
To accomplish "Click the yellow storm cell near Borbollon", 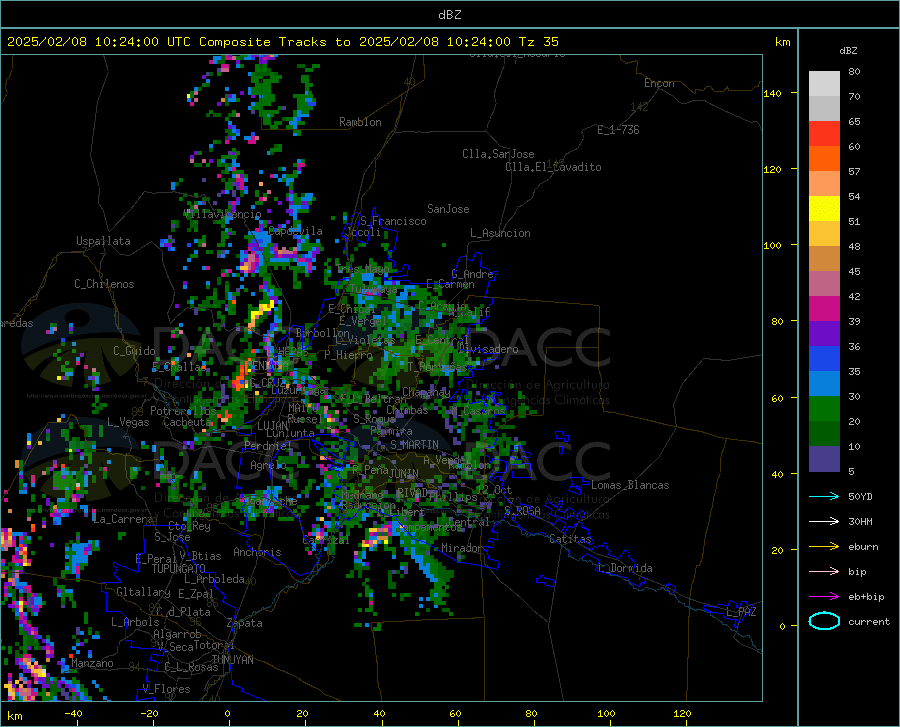I will (x=262, y=312).
